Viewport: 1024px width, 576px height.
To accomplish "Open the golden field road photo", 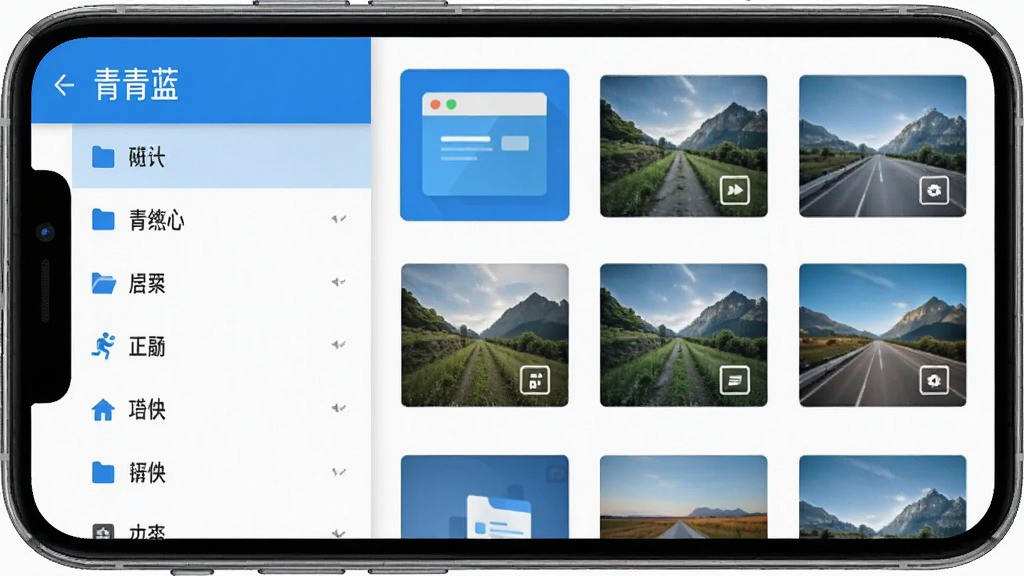I will [x=684, y=497].
